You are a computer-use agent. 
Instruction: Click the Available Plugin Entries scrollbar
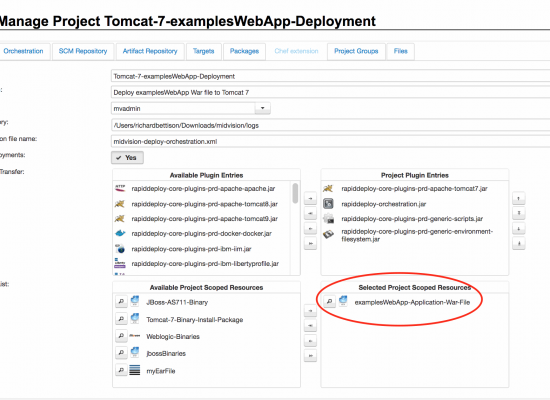[x=295, y=193]
